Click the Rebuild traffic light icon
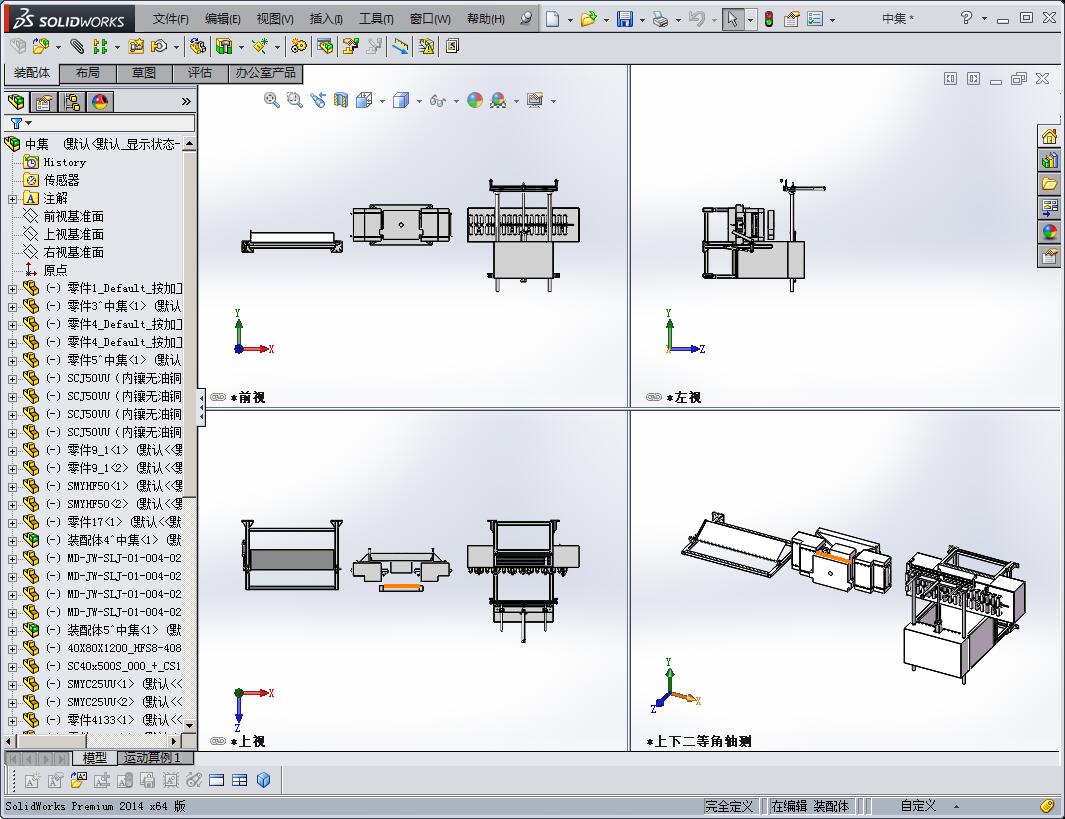The image size is (1065, 819). [x=769, y=19]
